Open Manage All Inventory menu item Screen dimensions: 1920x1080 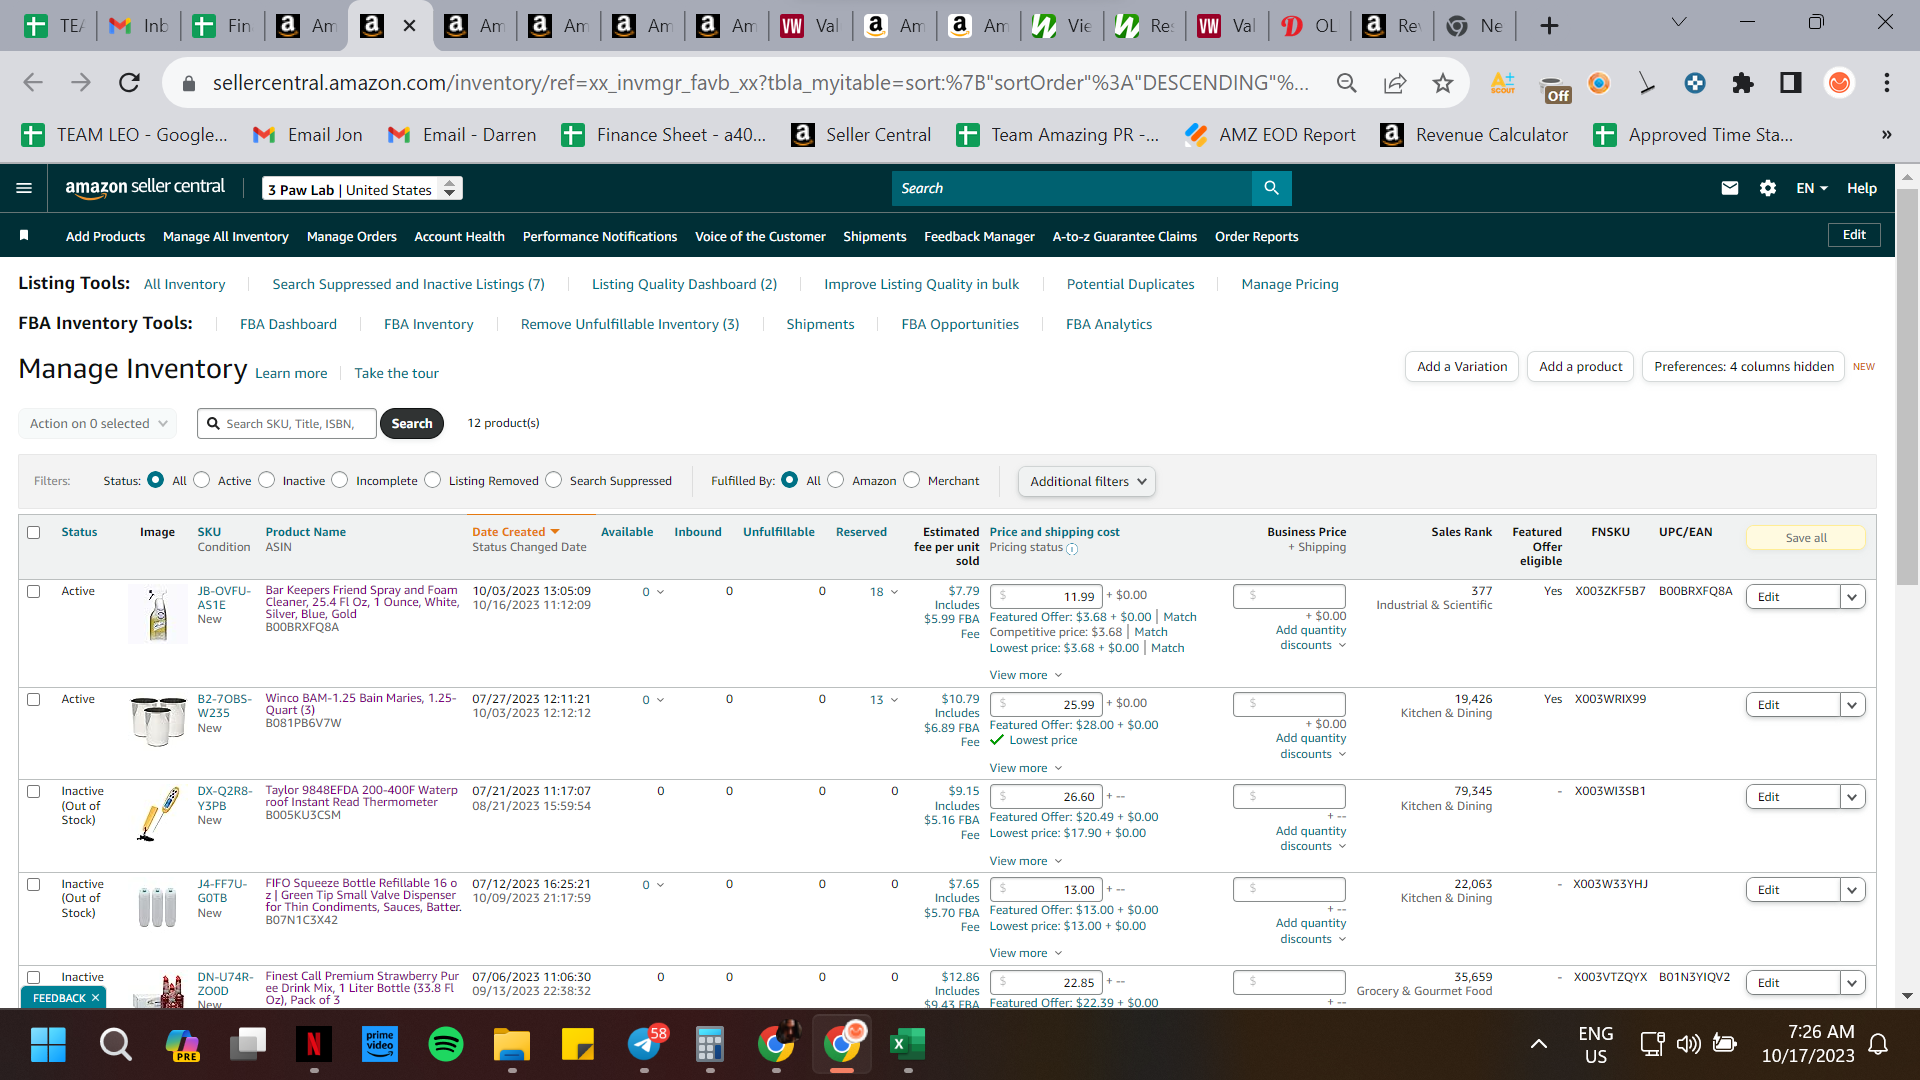[x=225, y=236]
